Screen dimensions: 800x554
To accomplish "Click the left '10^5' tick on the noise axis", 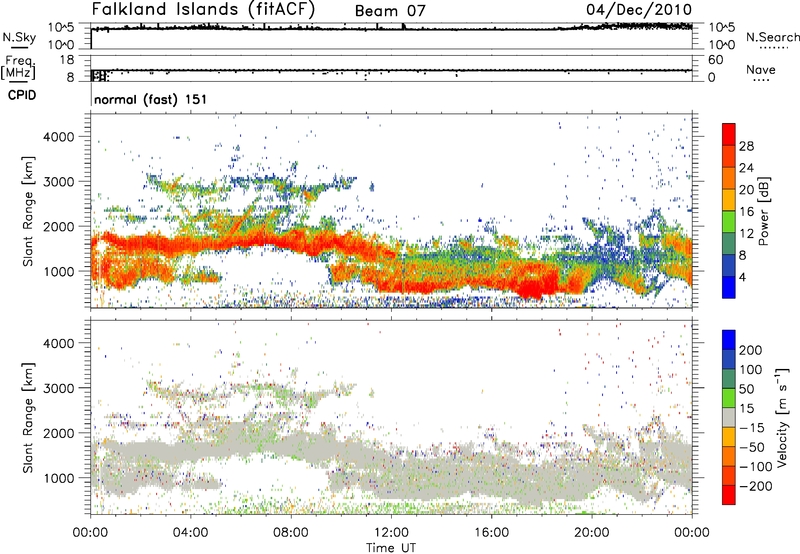I will [x=61, y=28].
